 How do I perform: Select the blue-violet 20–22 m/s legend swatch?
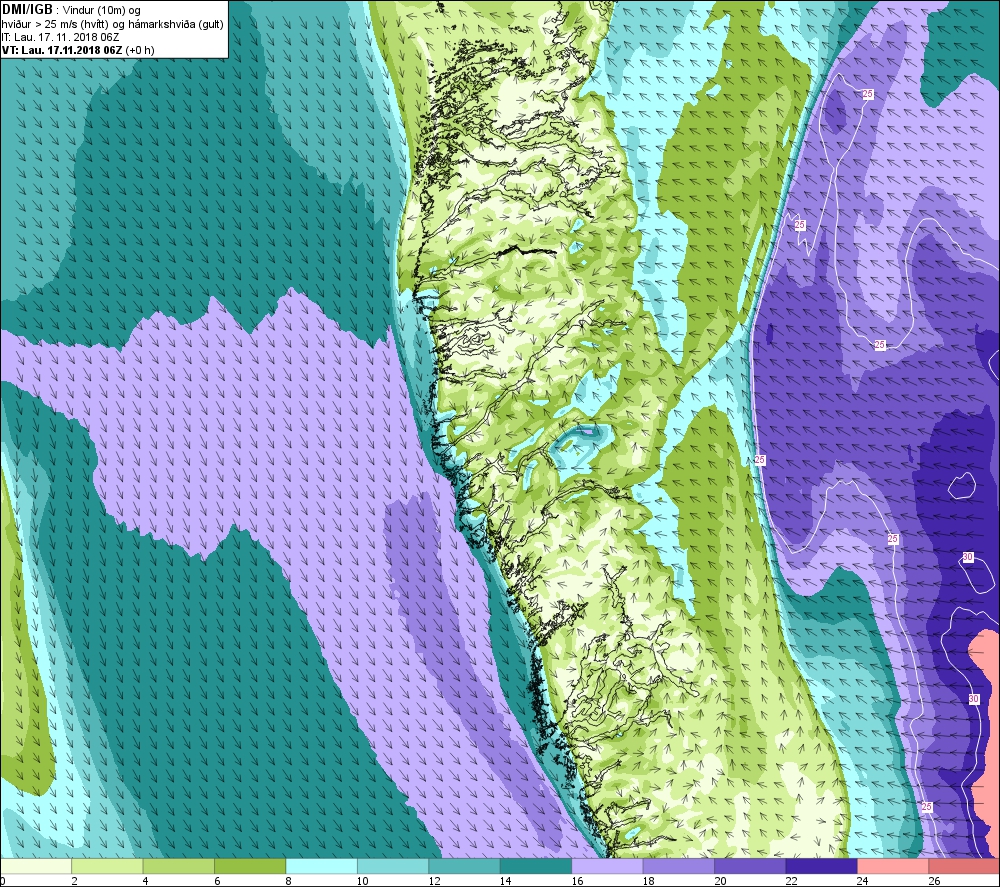point(750,866)
